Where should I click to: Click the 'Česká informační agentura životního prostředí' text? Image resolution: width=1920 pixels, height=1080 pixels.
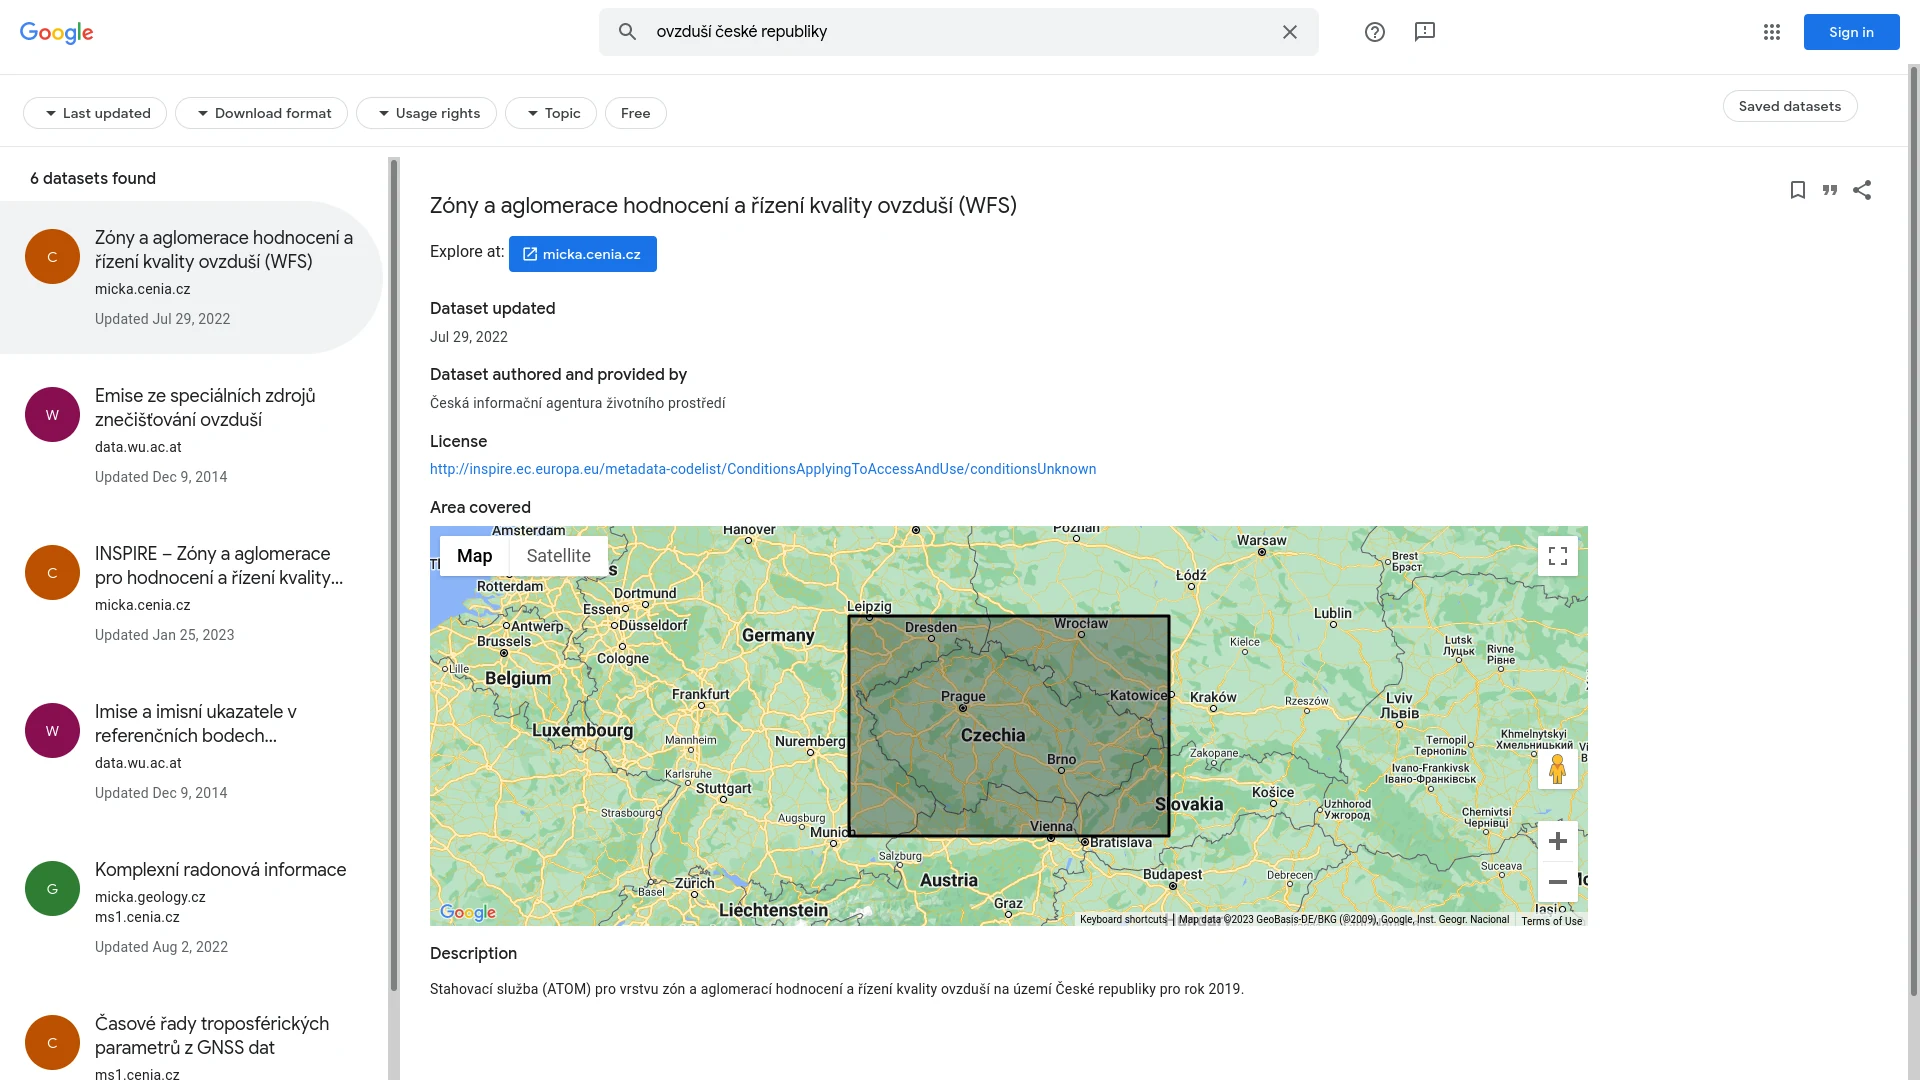coord(578,403)
